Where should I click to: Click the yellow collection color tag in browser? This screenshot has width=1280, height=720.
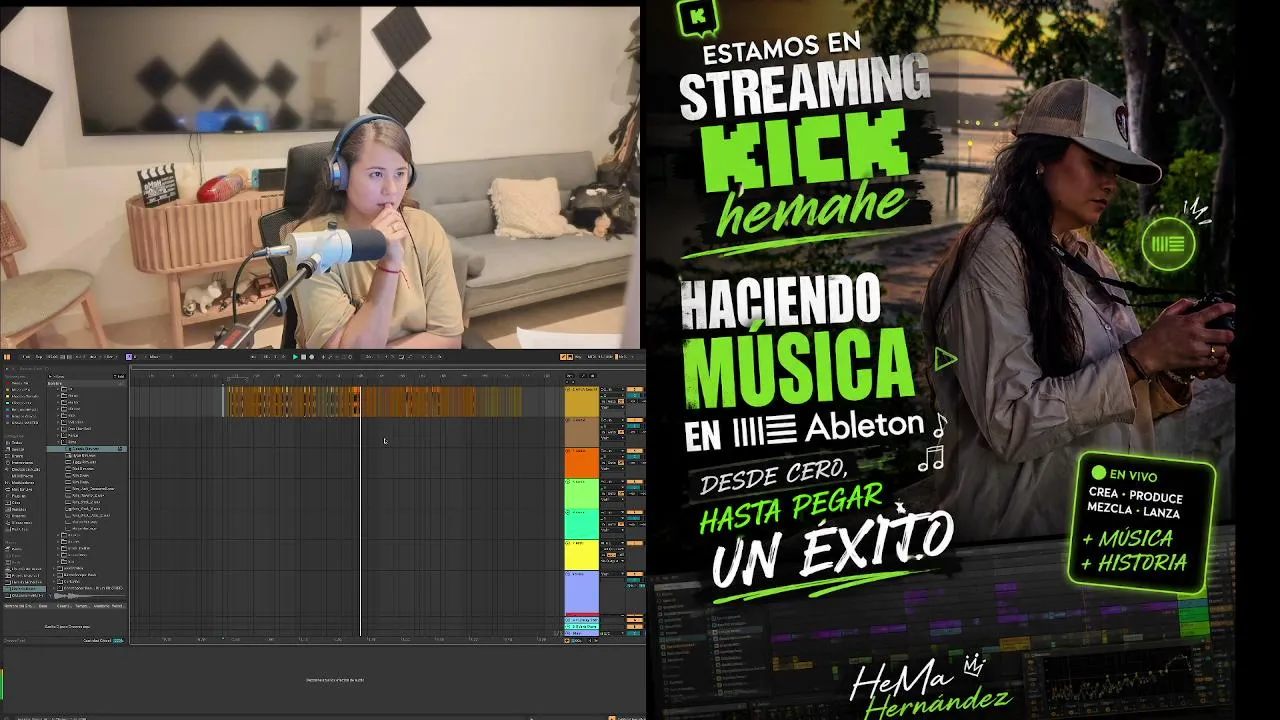pyautogui.click(x=7, y=395)
